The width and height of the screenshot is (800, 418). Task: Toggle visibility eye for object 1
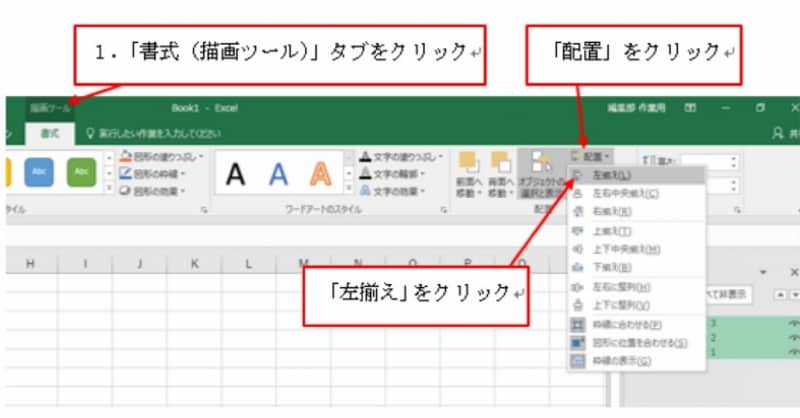click(x=794, y=352)
